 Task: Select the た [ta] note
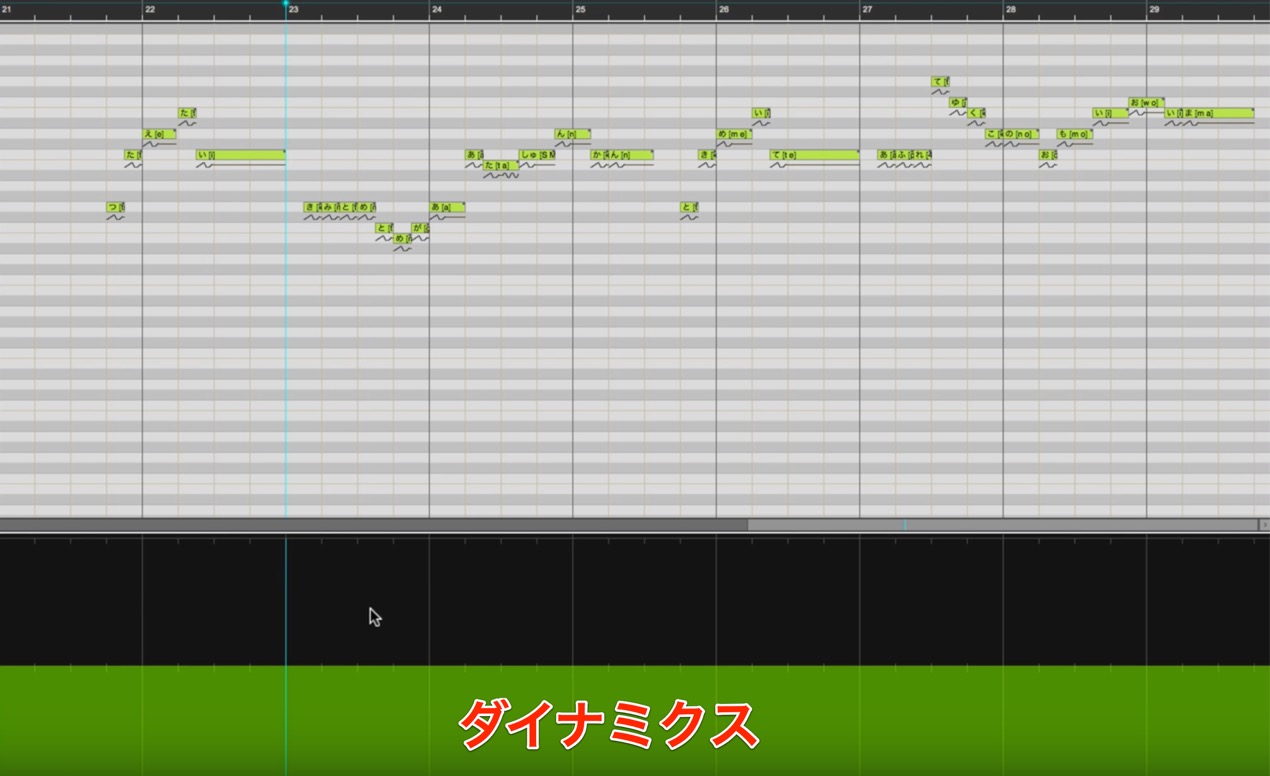click(501, 166)
